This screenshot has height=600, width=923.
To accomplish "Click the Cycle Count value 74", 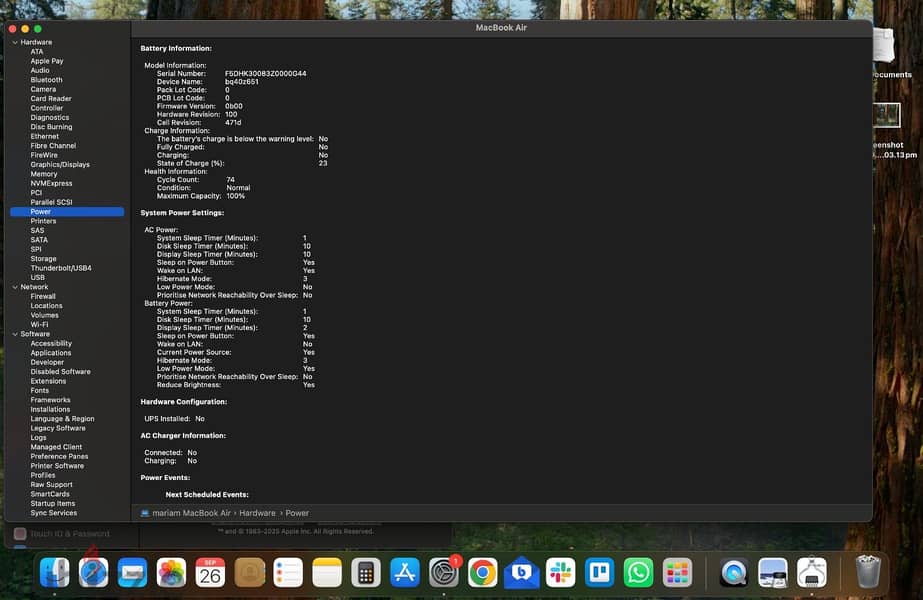I will point(230,180).
